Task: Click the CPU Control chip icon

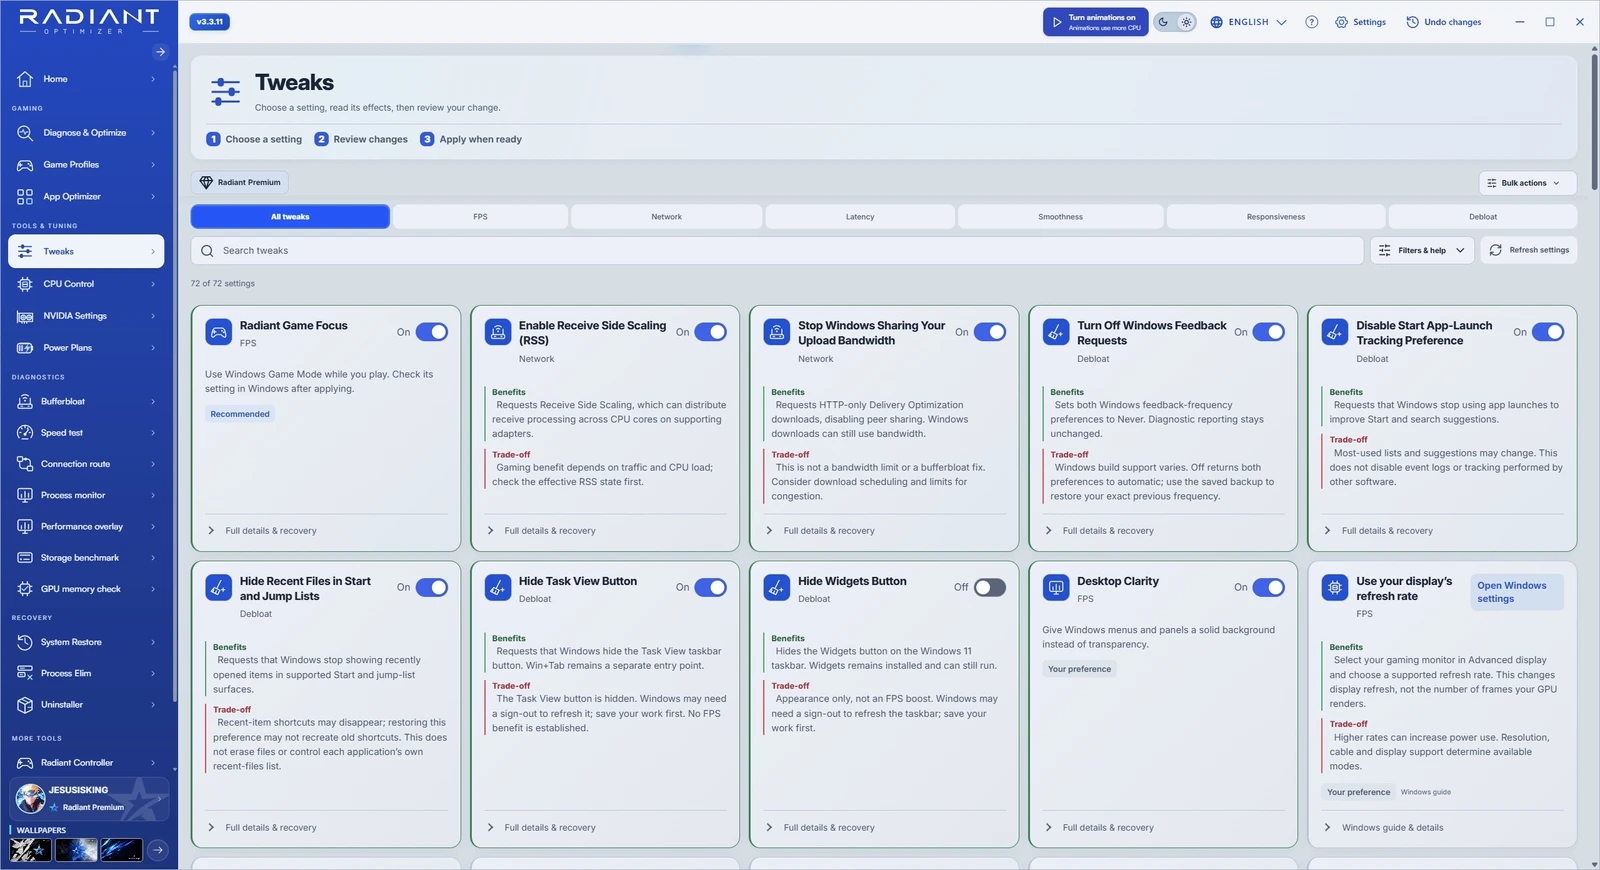Action: (x=25, y=284)
